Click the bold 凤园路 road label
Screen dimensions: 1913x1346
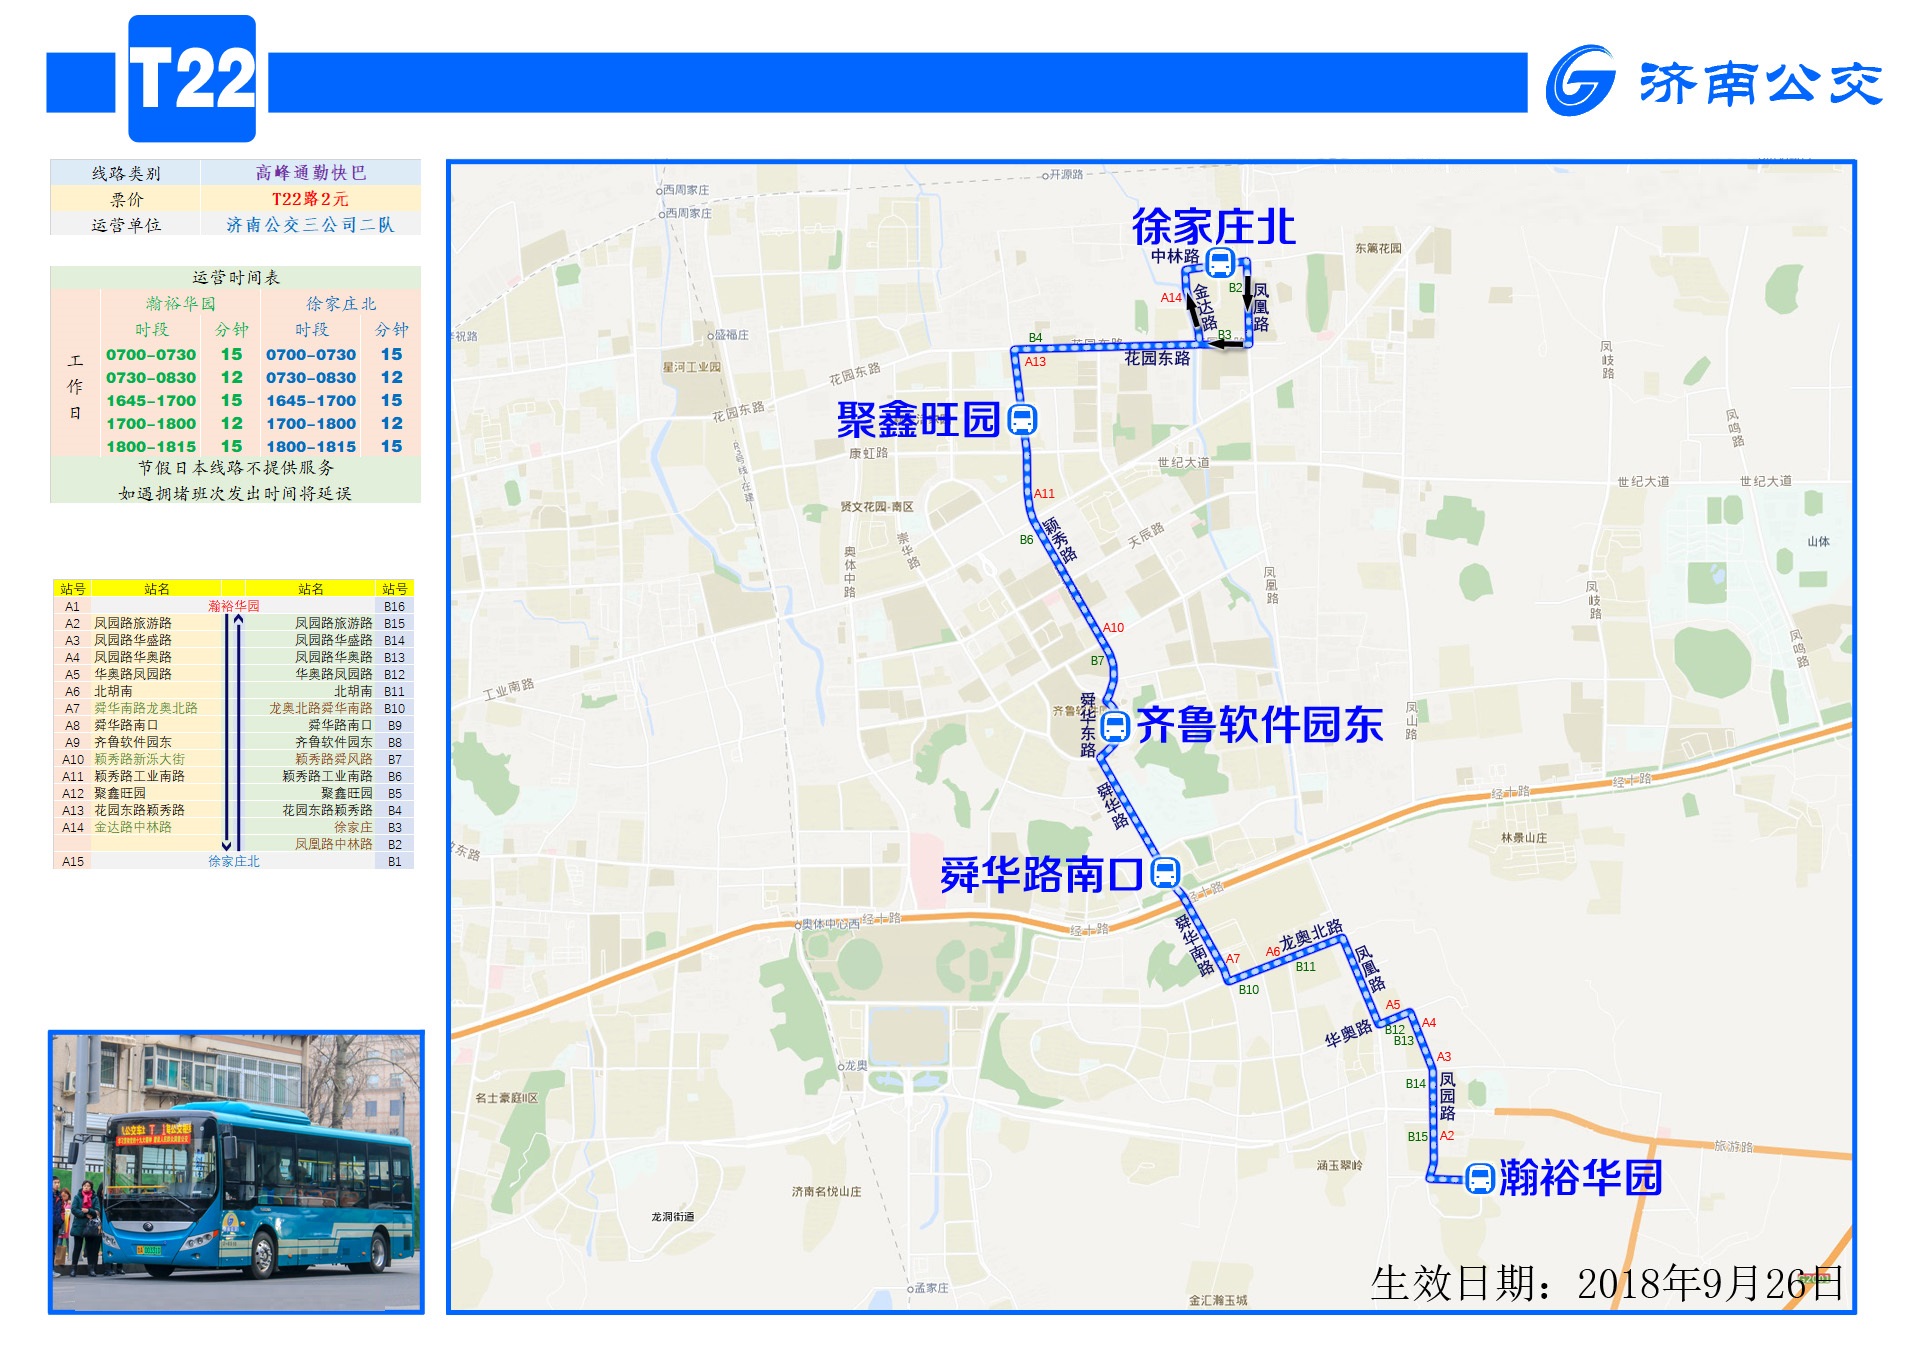point(1447,1096)
